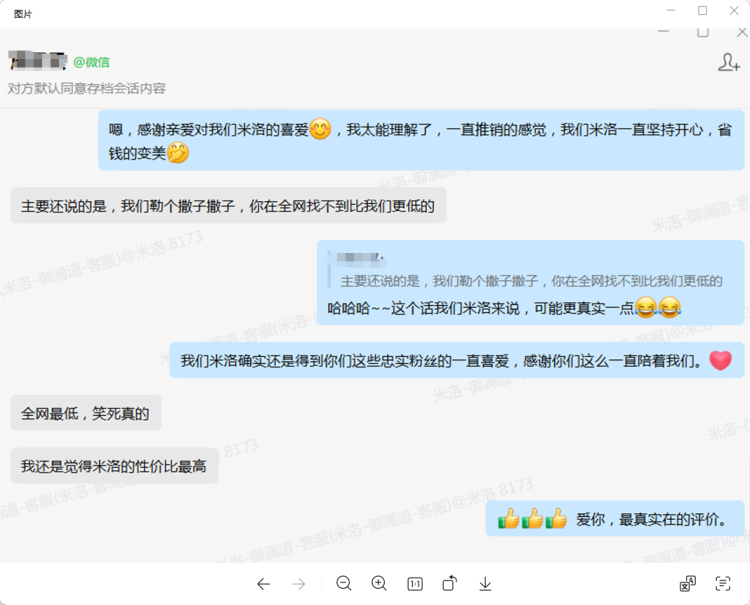Show image at 1:1 actual size

[x=415, y=584]
